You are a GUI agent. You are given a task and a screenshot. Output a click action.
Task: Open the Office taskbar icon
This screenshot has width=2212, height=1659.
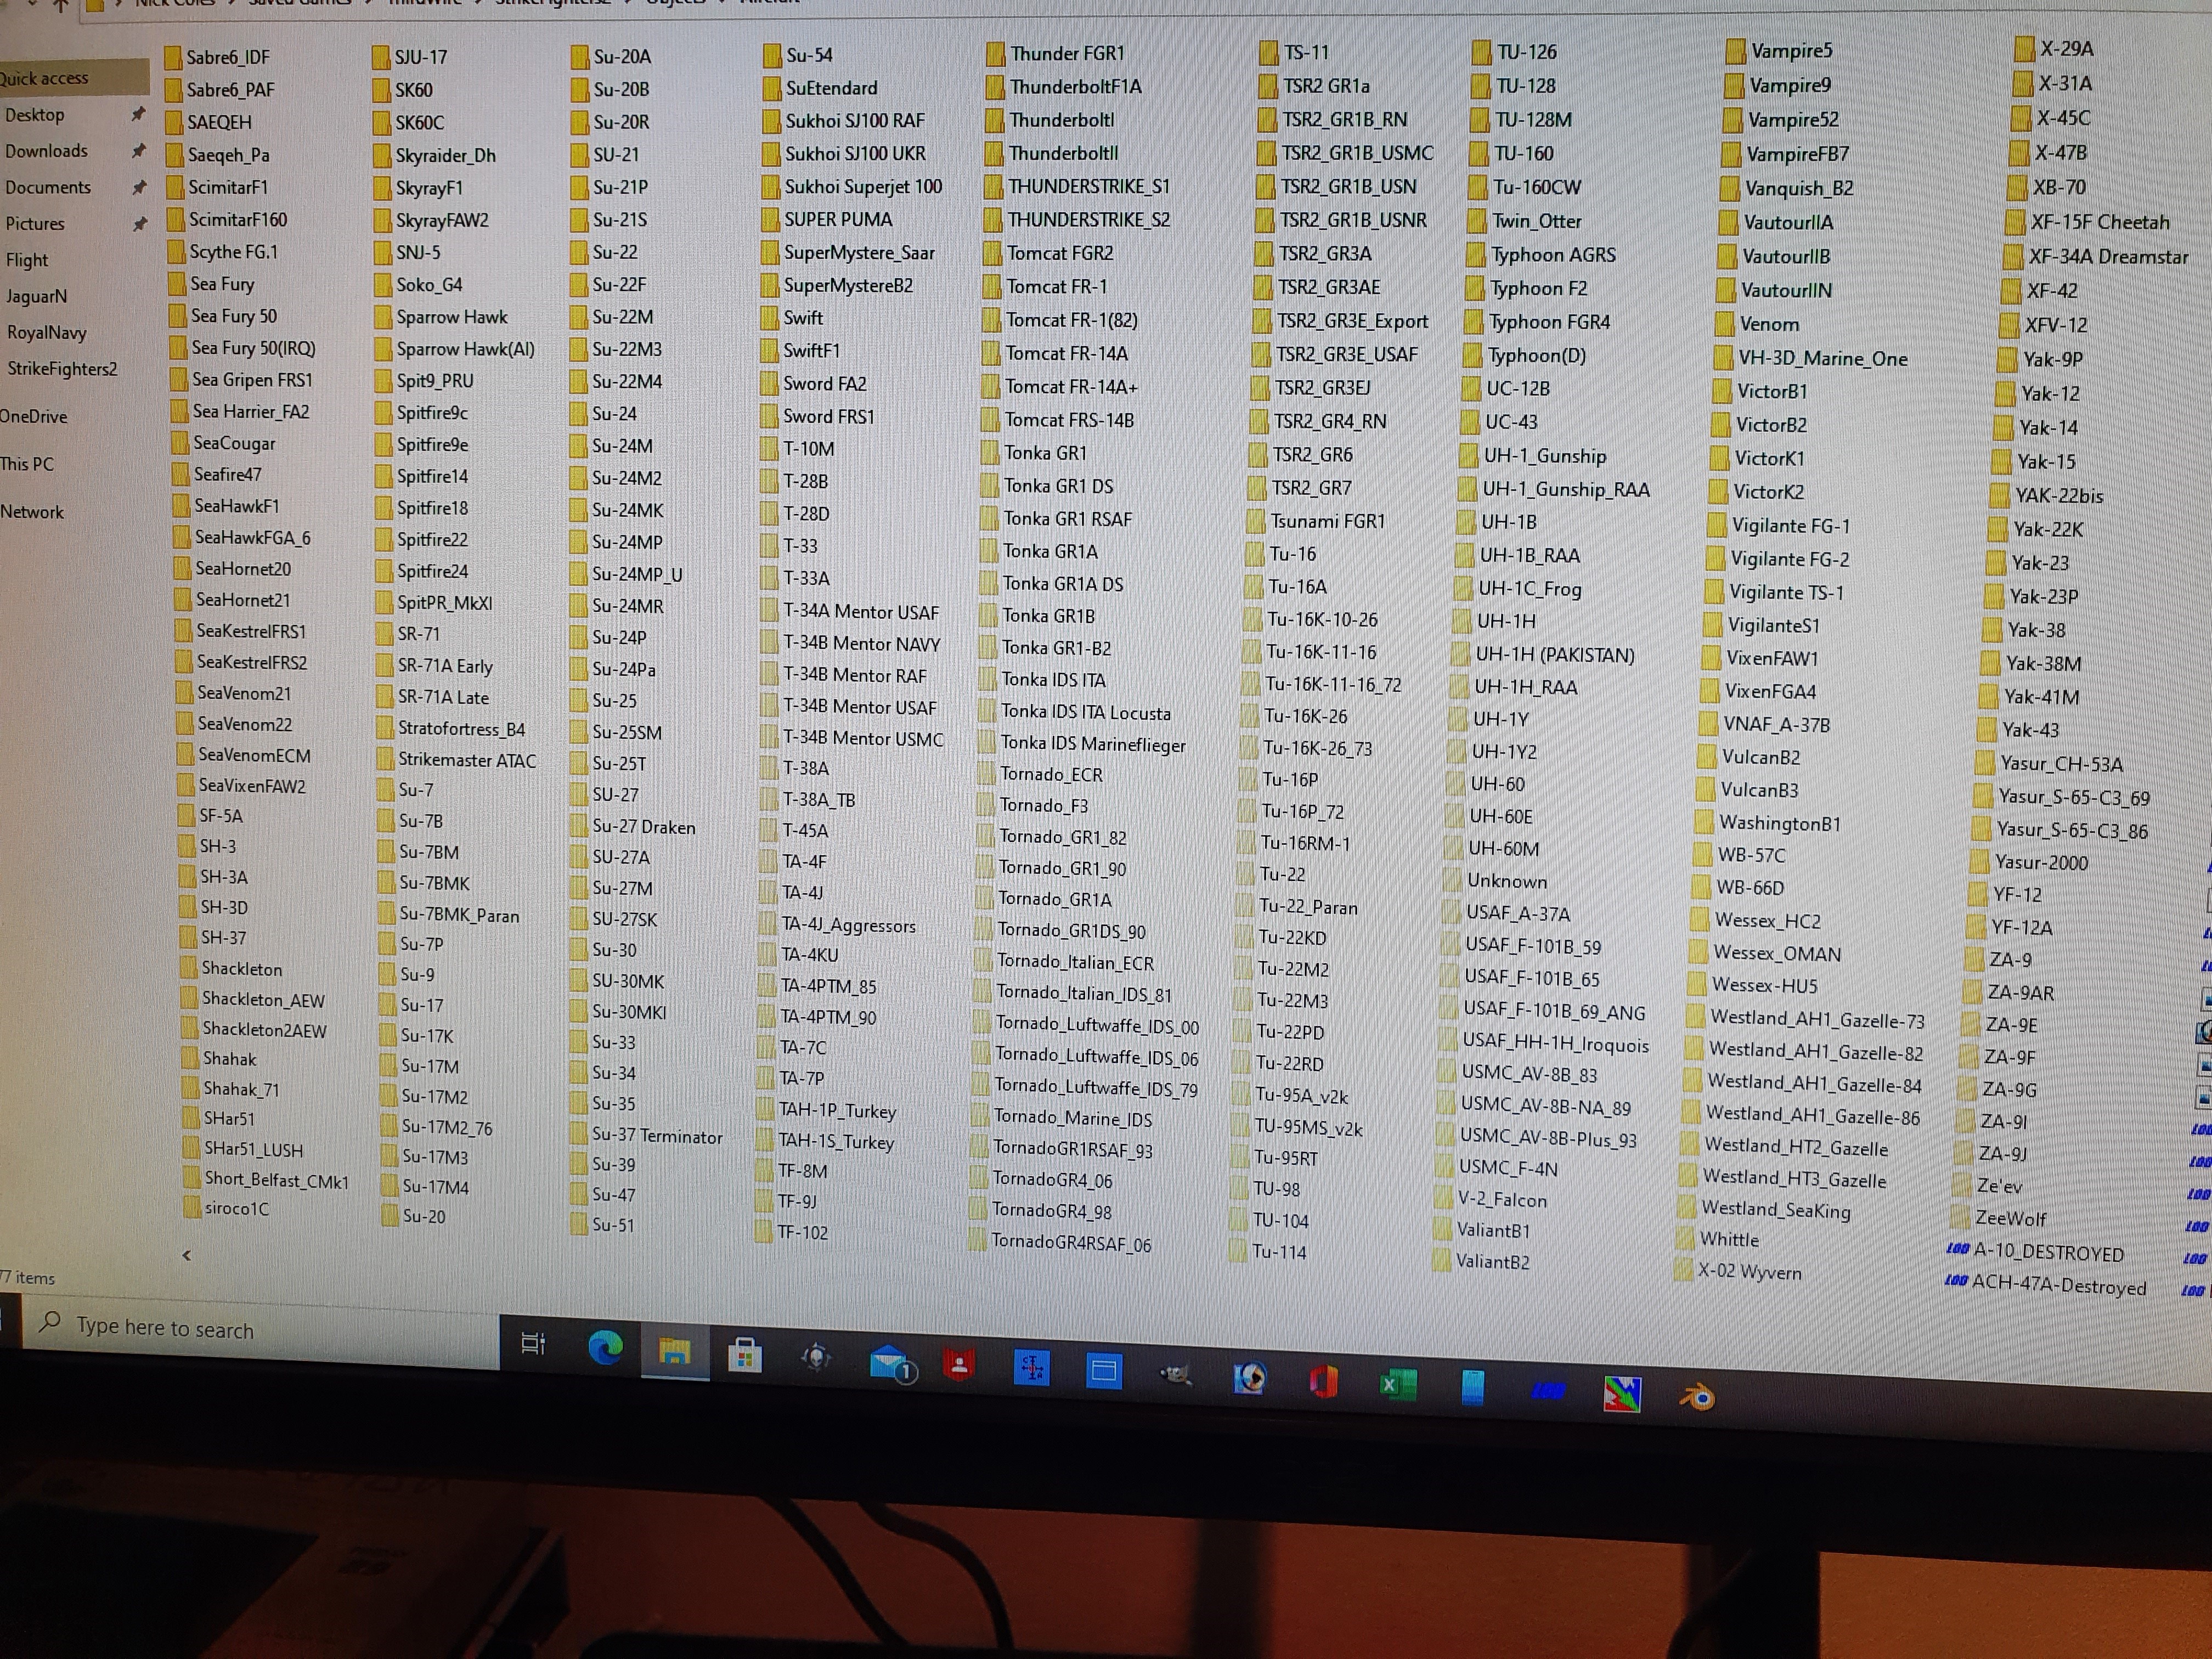pyautogui.click(x=1324, y=1382)
